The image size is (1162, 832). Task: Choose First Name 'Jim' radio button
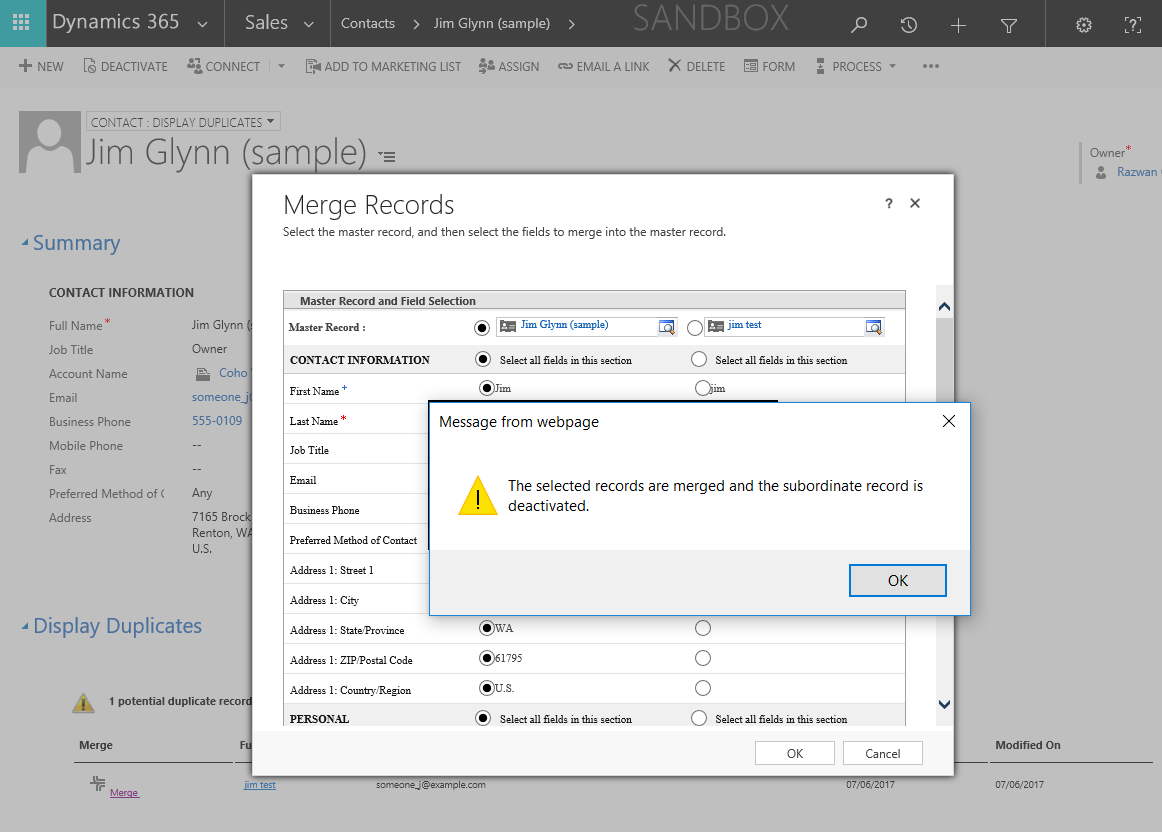tap(487, 387)
